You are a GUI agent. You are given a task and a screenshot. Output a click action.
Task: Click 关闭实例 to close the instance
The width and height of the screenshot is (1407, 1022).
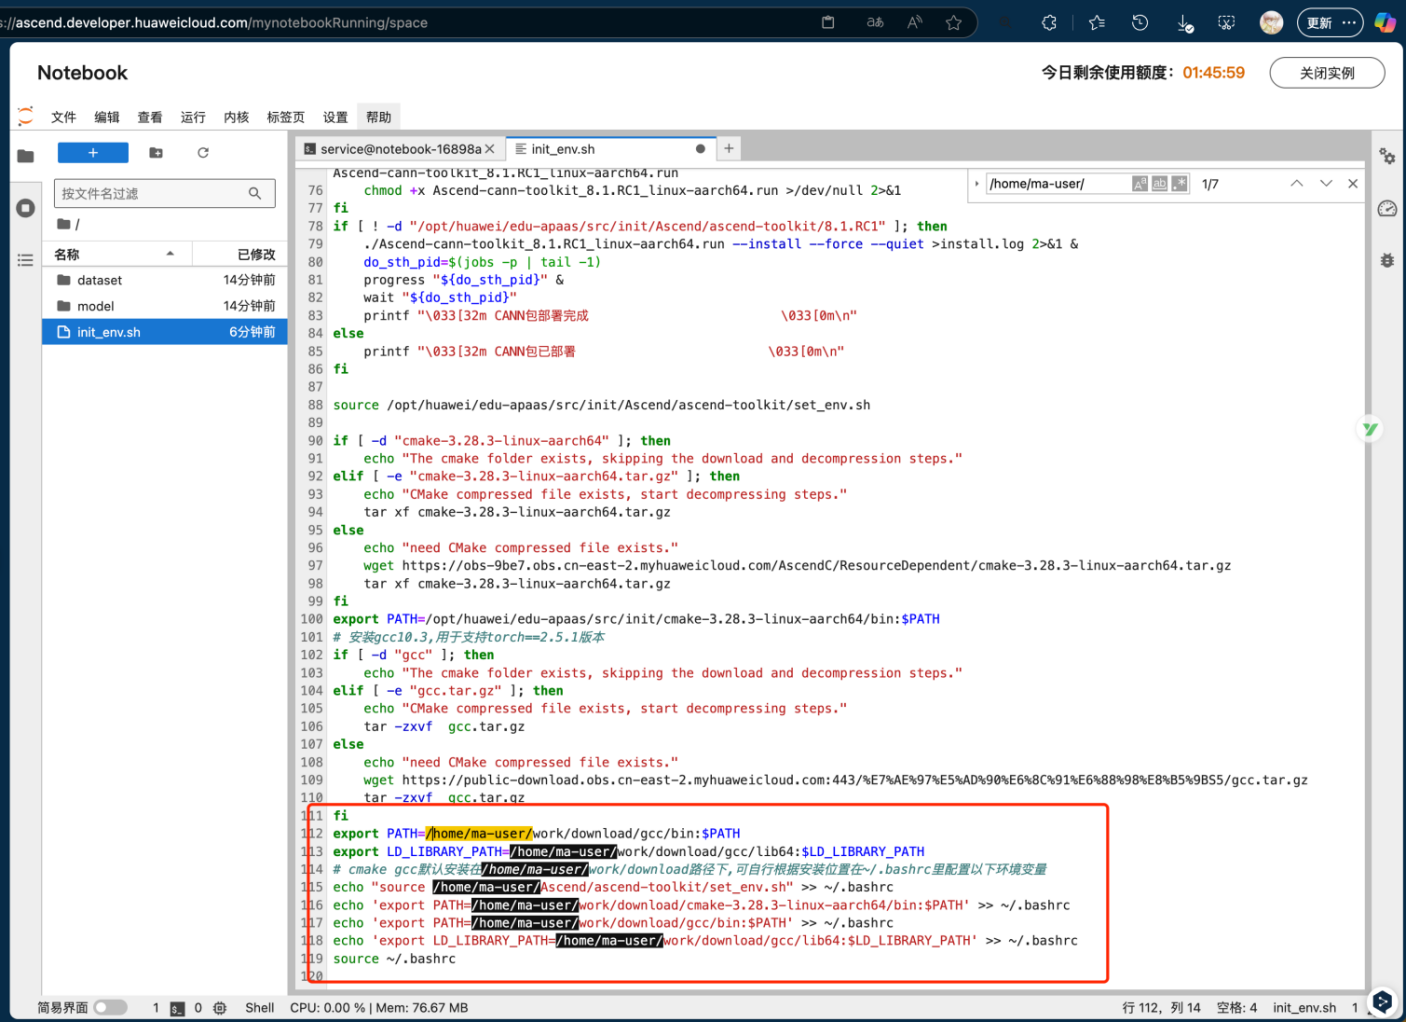[1327, 73]
